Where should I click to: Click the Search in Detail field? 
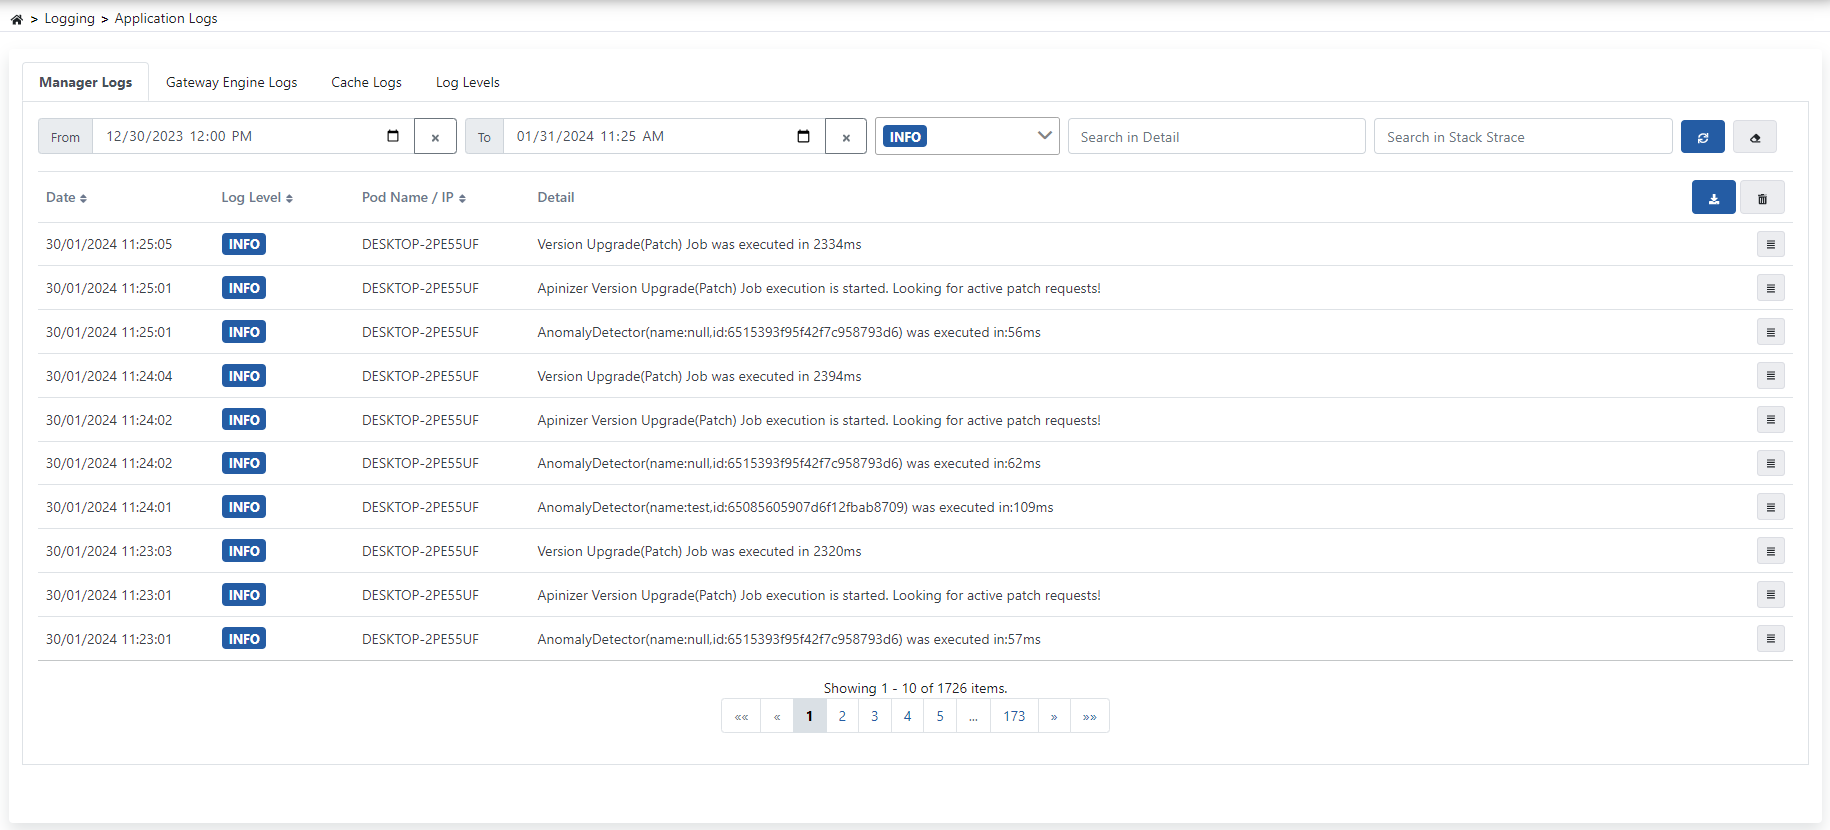(1216, 137)
